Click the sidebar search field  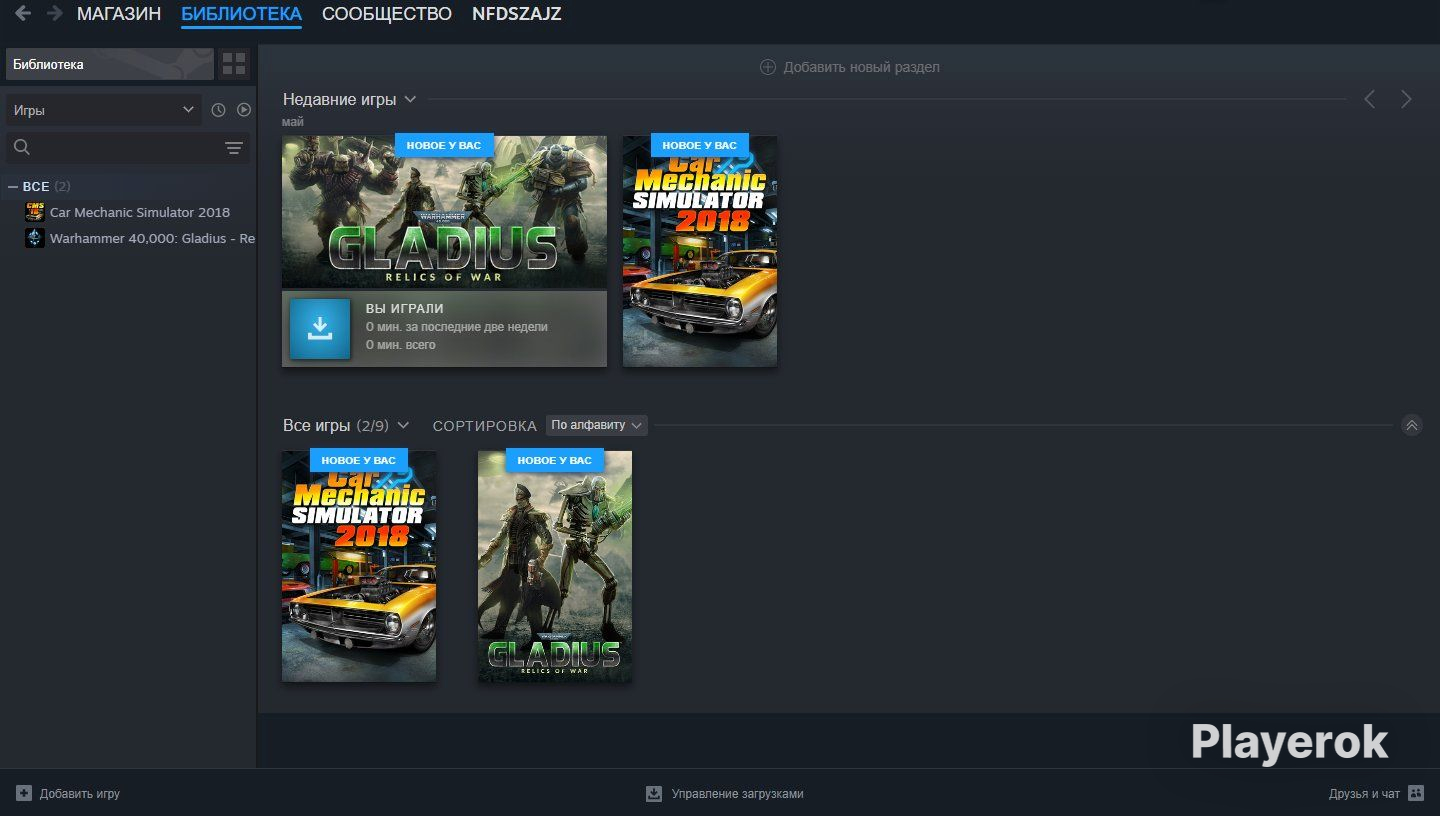pyautogui.click(x=128, y=148)
